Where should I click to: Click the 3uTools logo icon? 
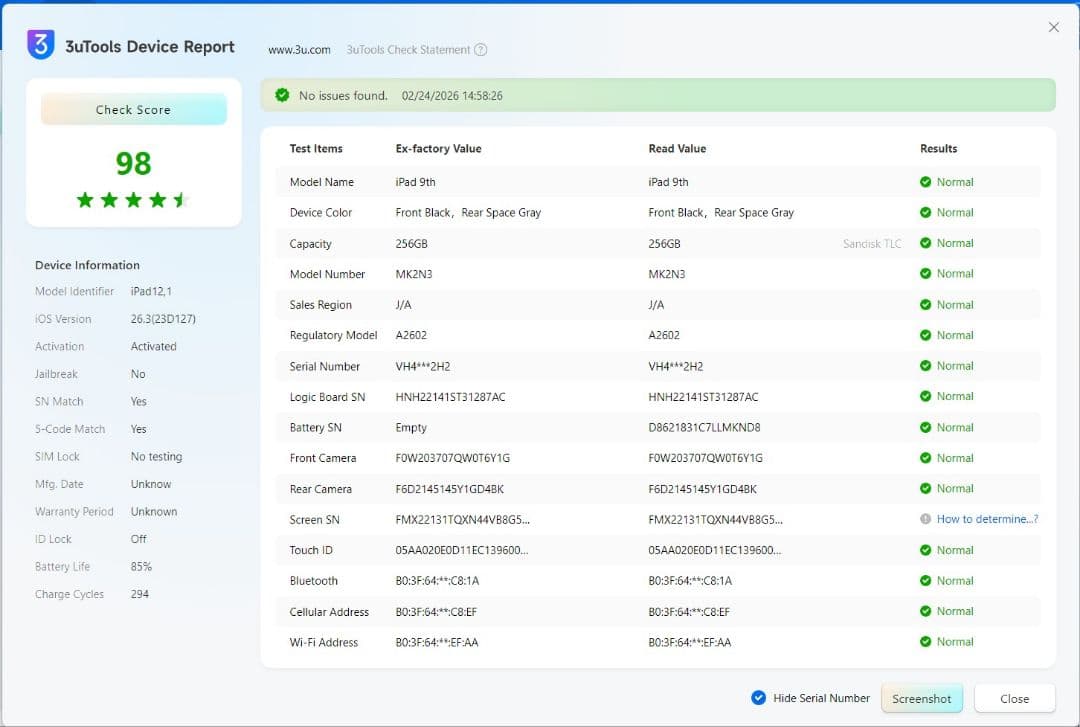tap(41, 45)
